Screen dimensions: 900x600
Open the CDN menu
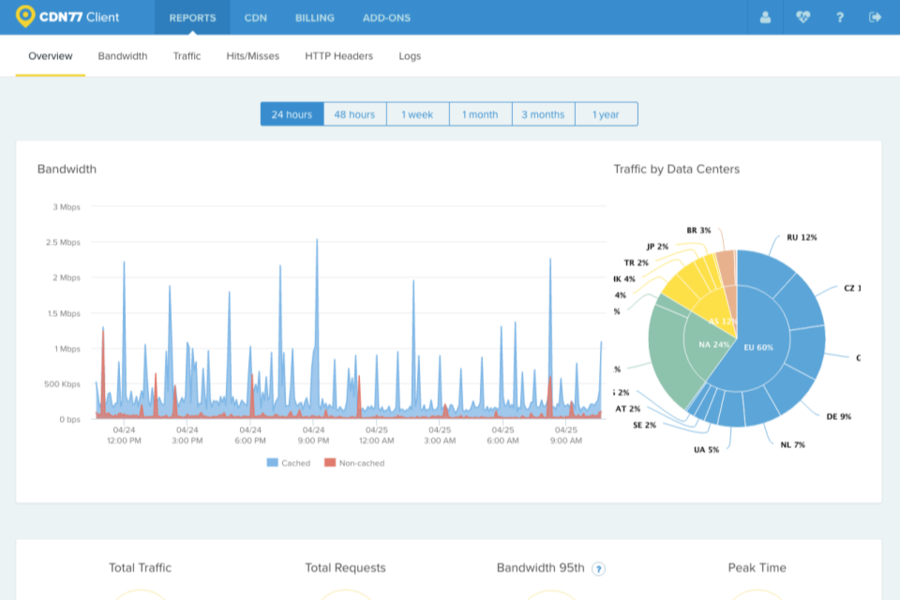pos(255,18)
